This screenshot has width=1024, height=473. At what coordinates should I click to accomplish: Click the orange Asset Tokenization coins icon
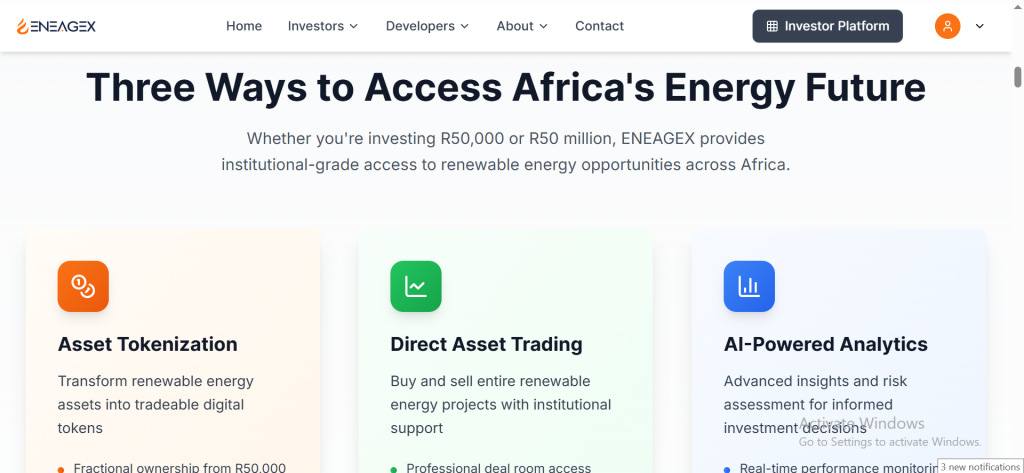(x=83, y=286)
